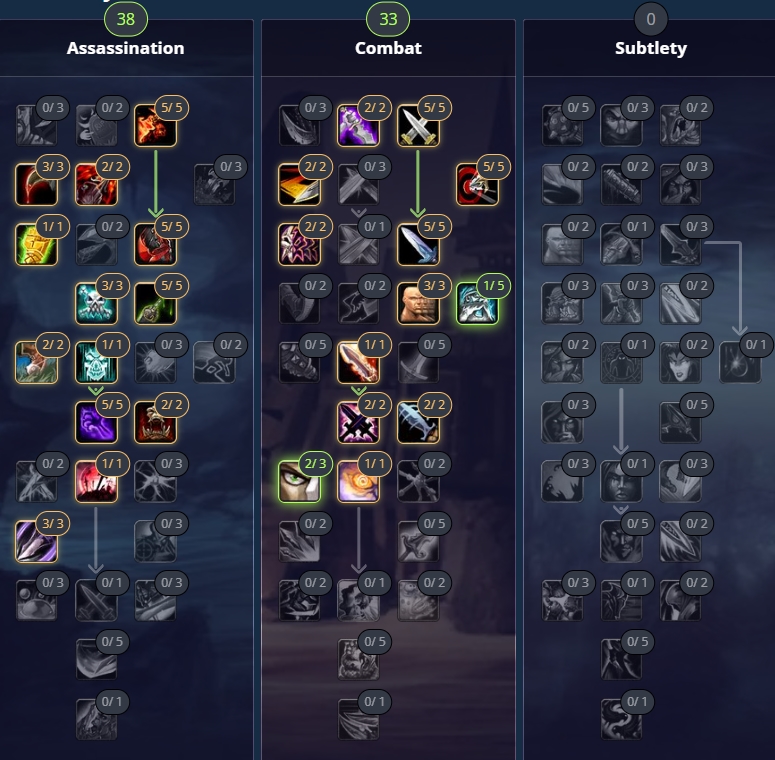Screen dimensions: 775x760
Task: Click the purple blades Focused Attacks talent 3/3
Action: point(37,542)
